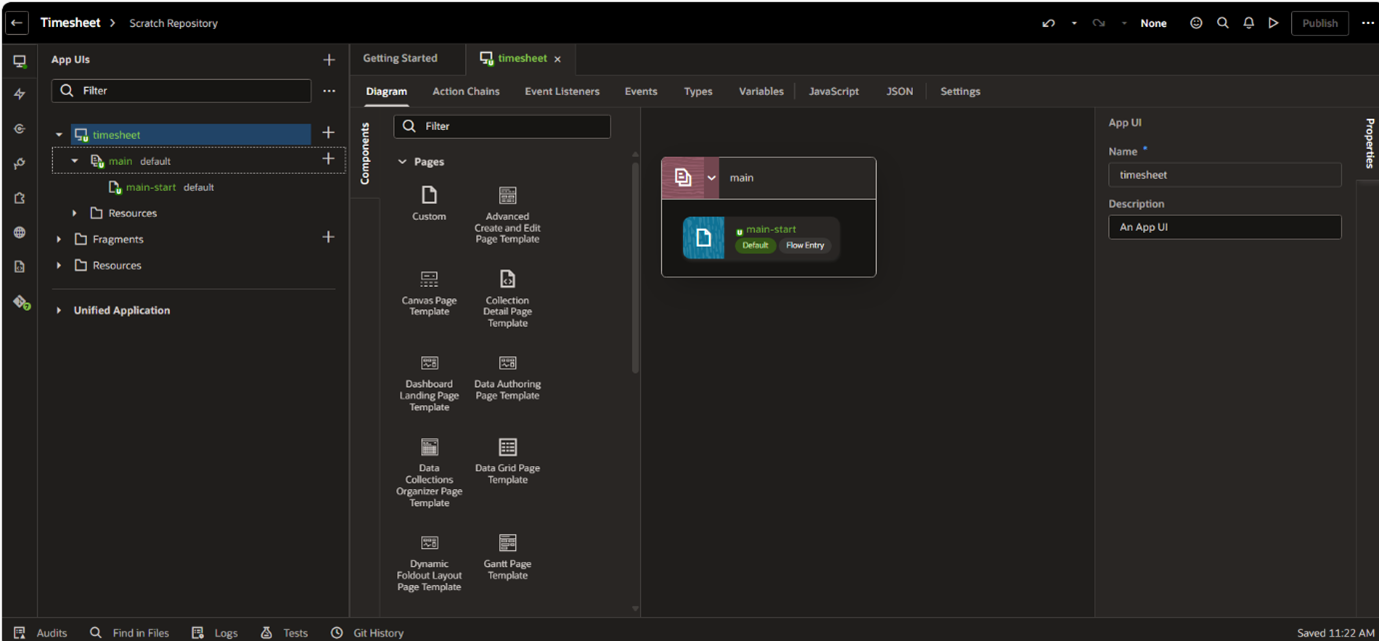Click the Undo arrow in header
This screenshot has width=1379, height=641.
1048,23
